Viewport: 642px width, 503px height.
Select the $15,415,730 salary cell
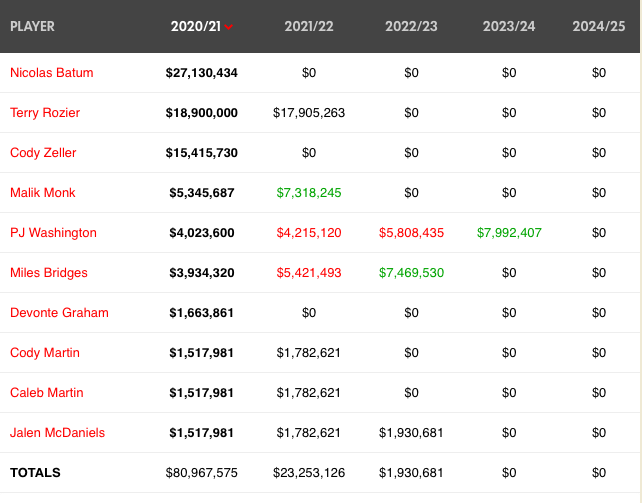pos(201,153)
